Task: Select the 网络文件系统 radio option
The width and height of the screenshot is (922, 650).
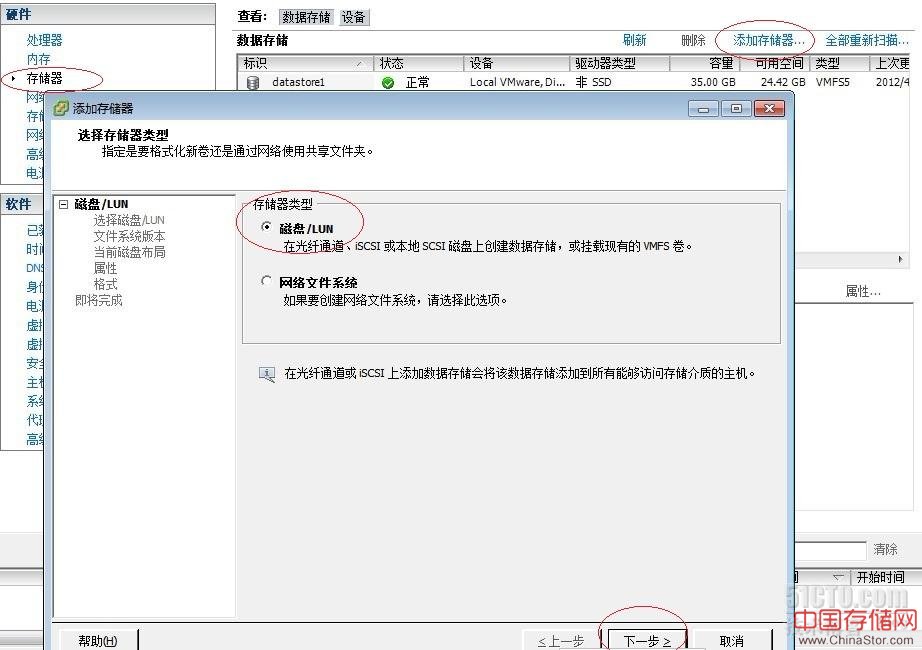Action: point(266,281)
